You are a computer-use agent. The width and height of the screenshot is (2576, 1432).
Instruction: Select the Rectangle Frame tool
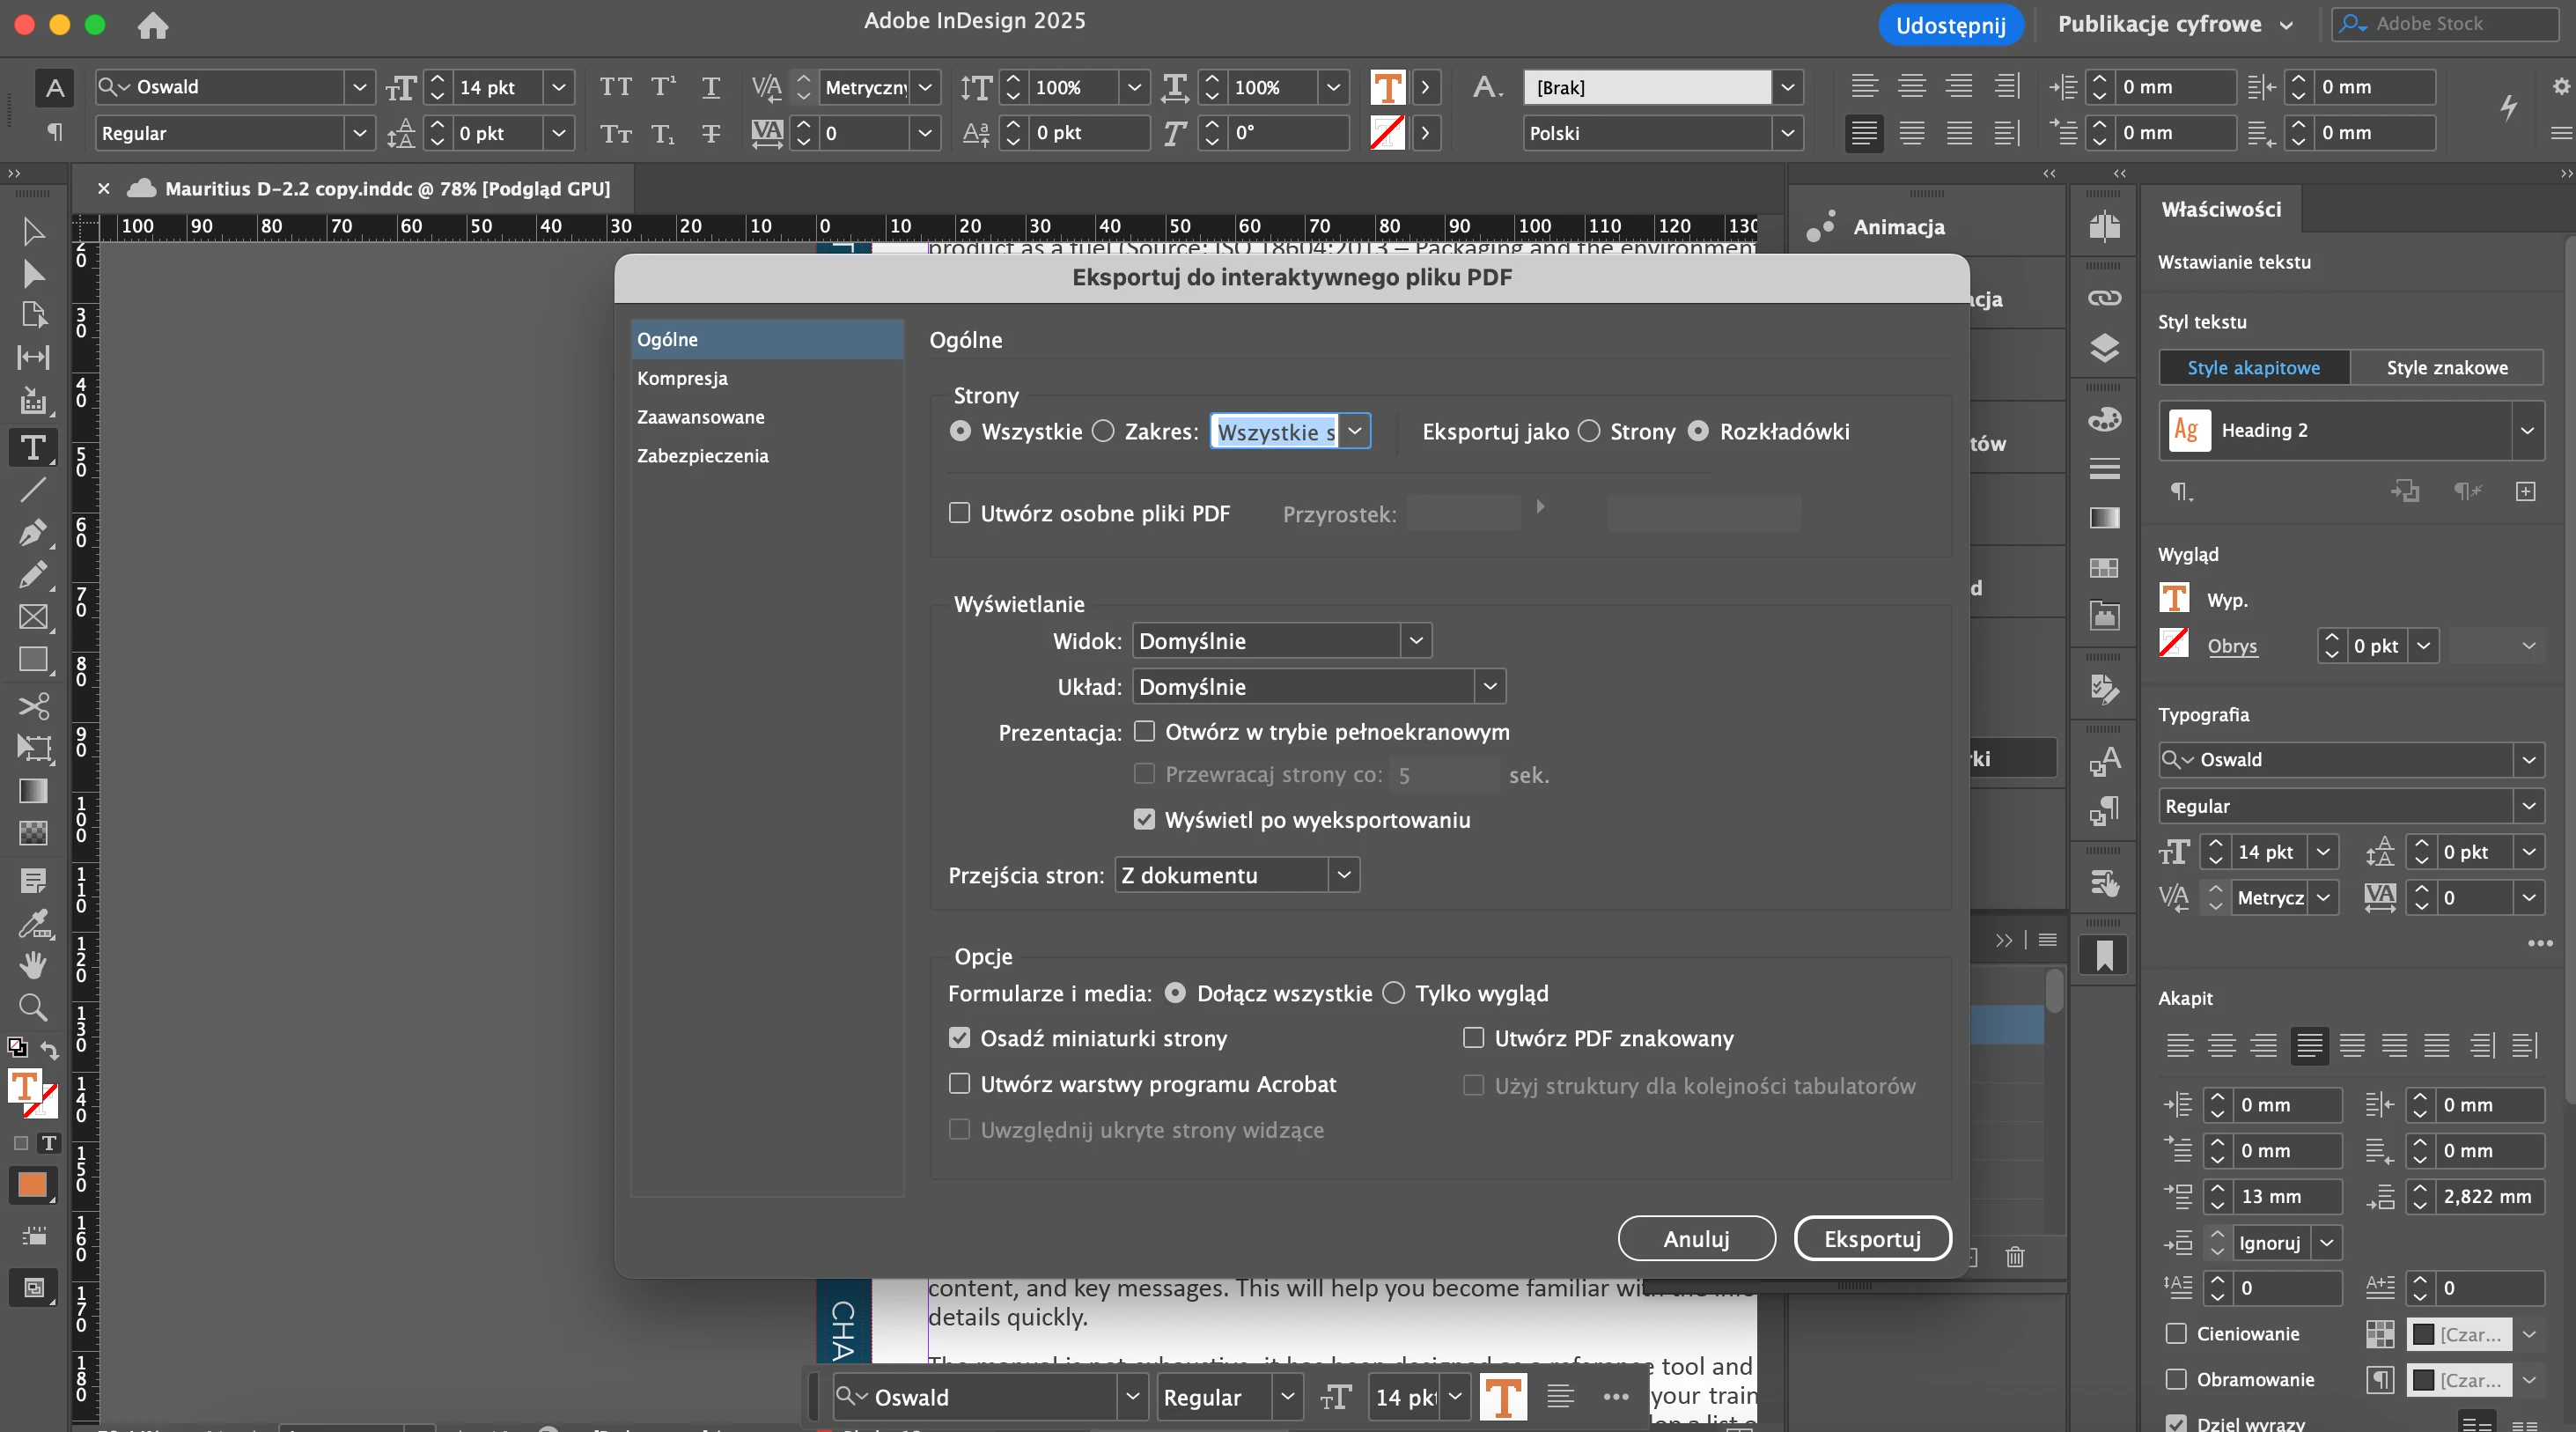pos(33,617)
